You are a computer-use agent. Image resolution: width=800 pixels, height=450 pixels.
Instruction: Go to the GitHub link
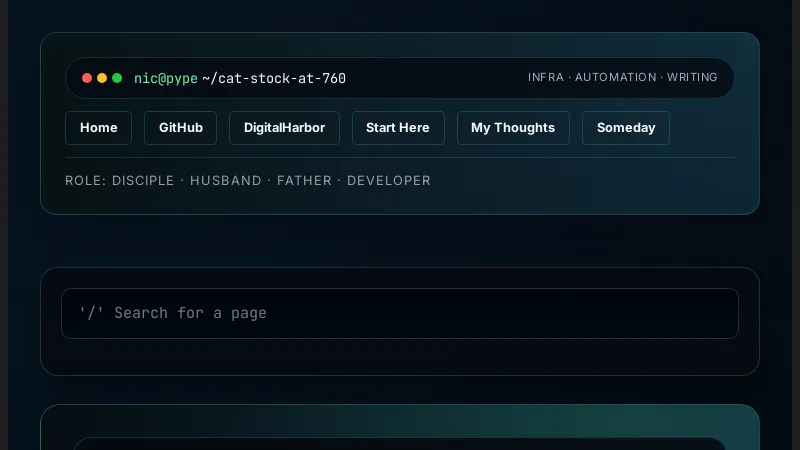tap(180, 128)
